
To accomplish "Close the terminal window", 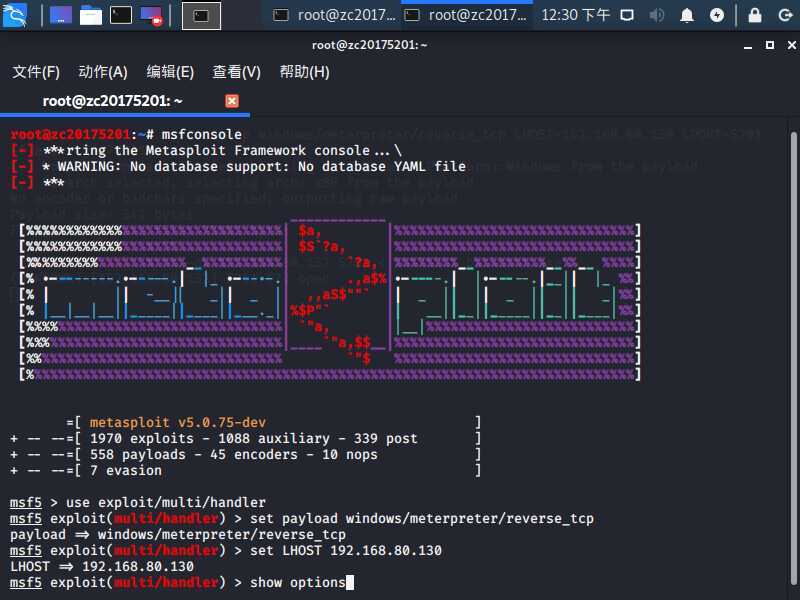I will 791,45.
